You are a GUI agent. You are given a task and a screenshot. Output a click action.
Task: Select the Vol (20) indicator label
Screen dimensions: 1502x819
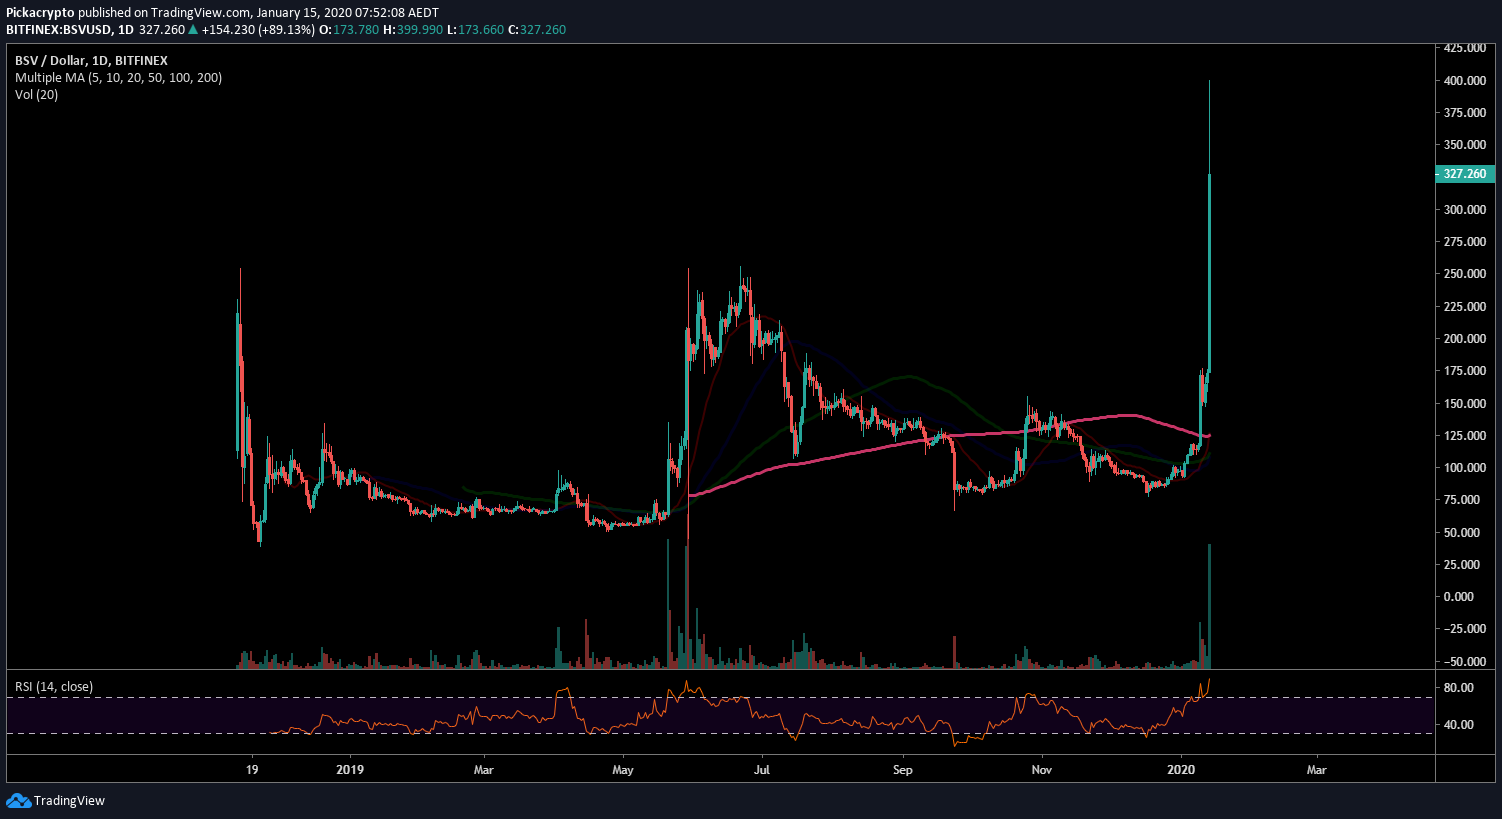pos(36,95)
